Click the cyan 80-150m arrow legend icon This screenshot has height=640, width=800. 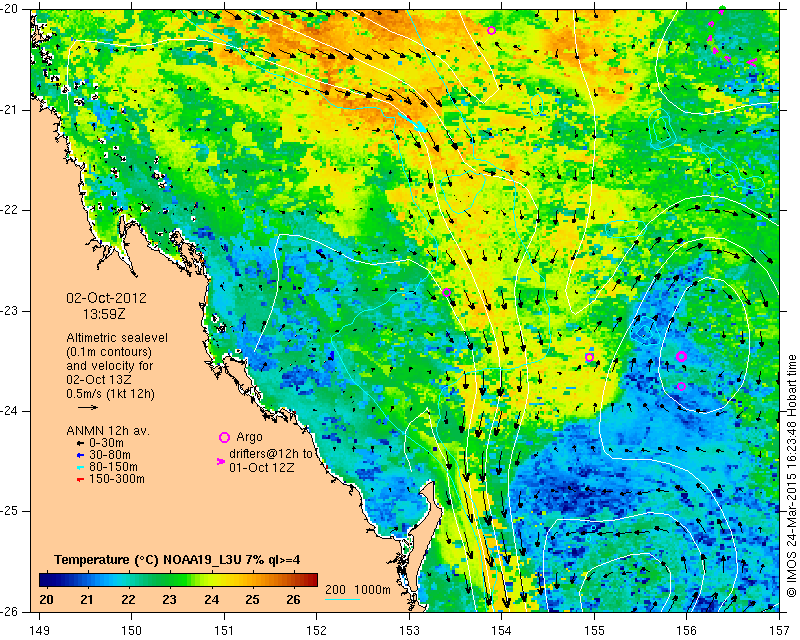coord(80,467)
